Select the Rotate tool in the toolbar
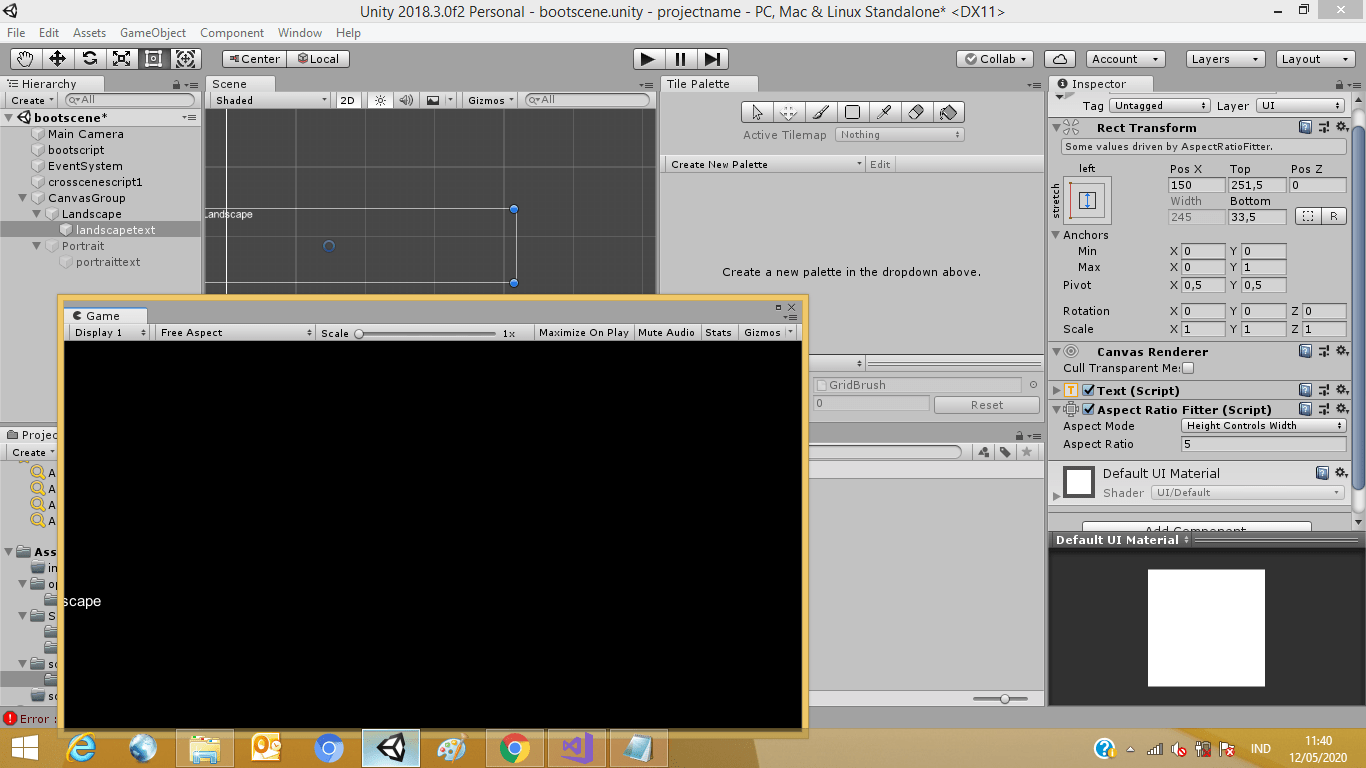The width and height of the screenshot is (1366, 768). click(90, 59)
